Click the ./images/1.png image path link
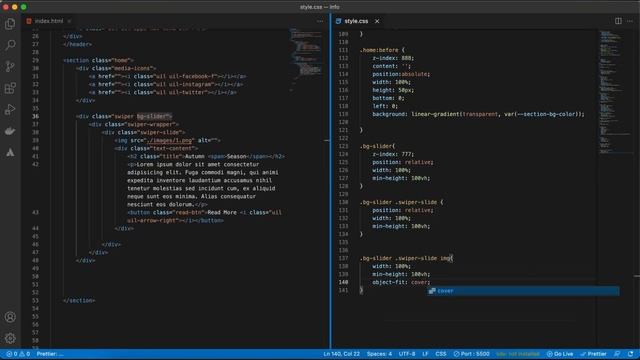Screen dimensions: 640x360 (169, 140)
